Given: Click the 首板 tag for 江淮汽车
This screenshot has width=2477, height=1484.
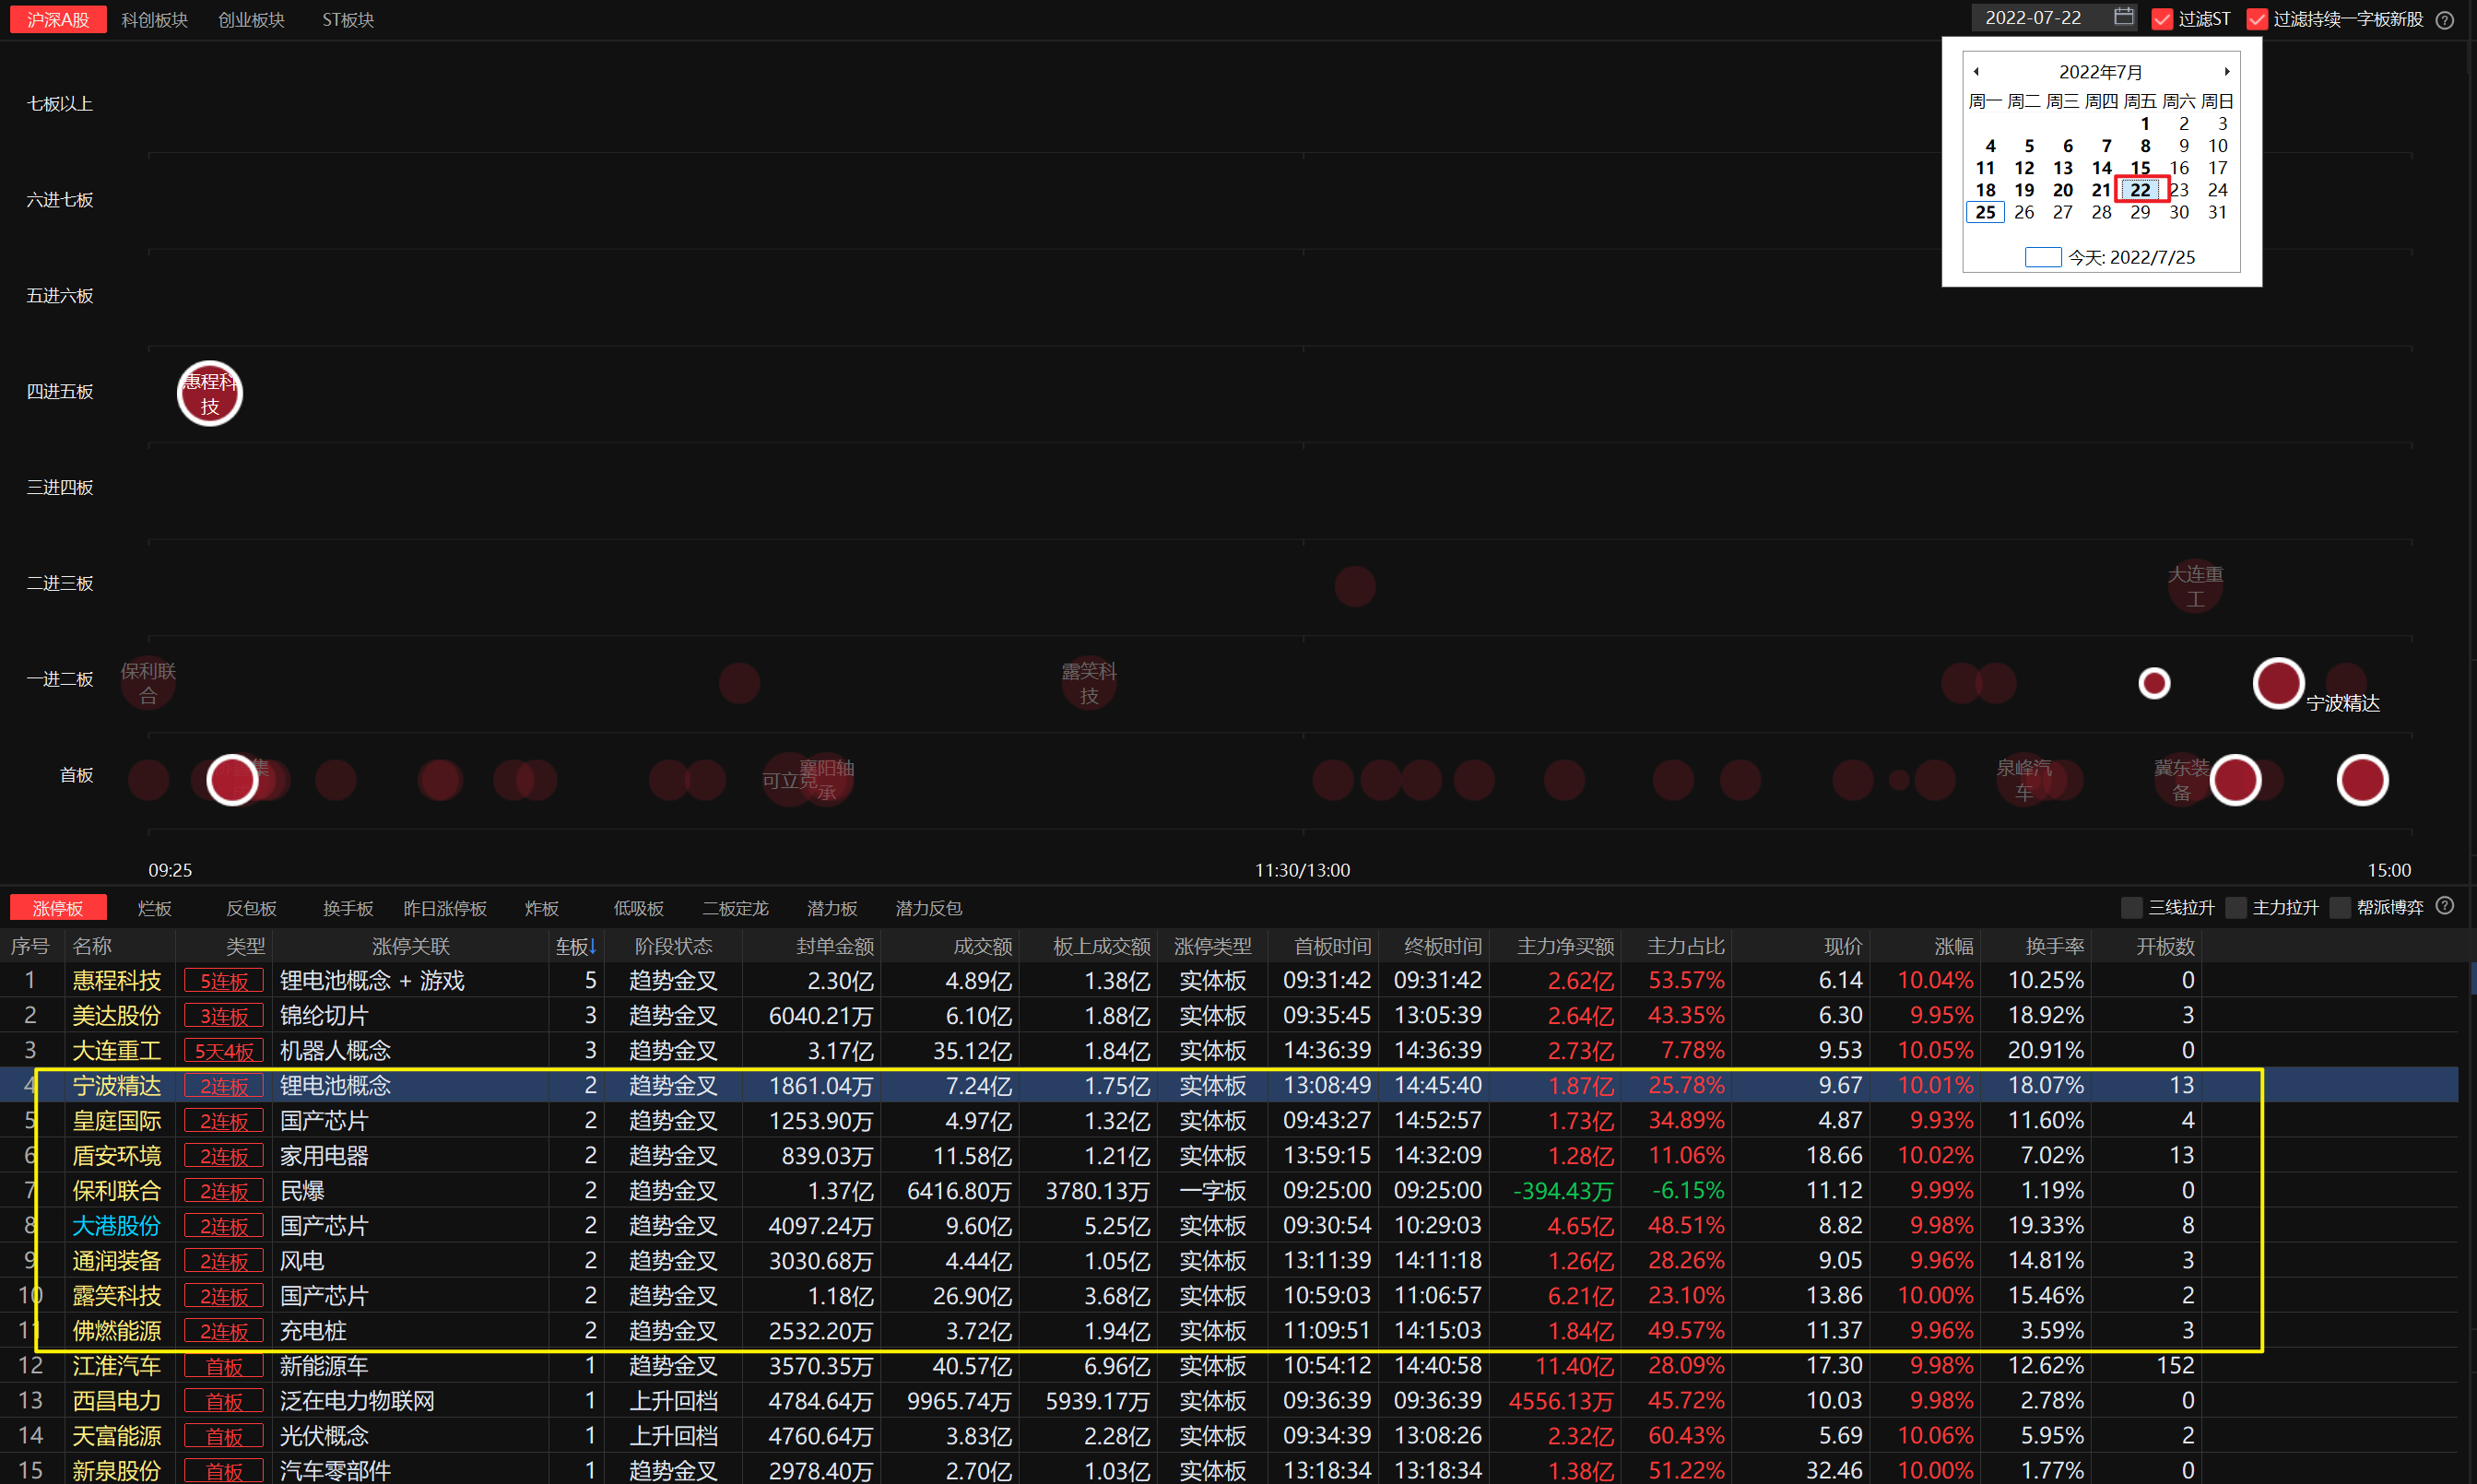Looking at the screenshot, I should (224, 1366).
